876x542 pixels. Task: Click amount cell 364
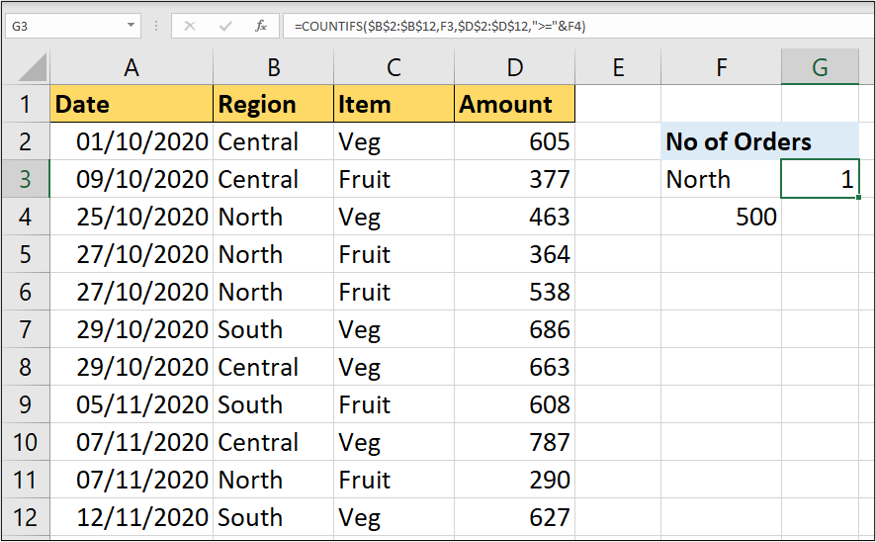point(515,254)
